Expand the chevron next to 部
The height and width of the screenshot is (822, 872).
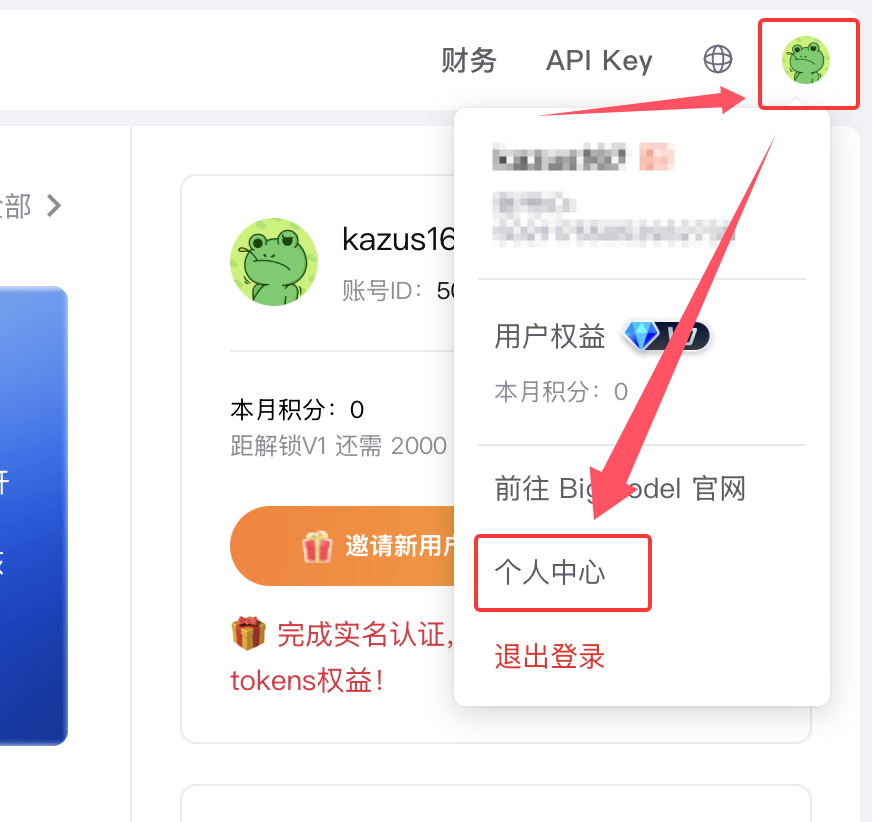pos(54,206)
